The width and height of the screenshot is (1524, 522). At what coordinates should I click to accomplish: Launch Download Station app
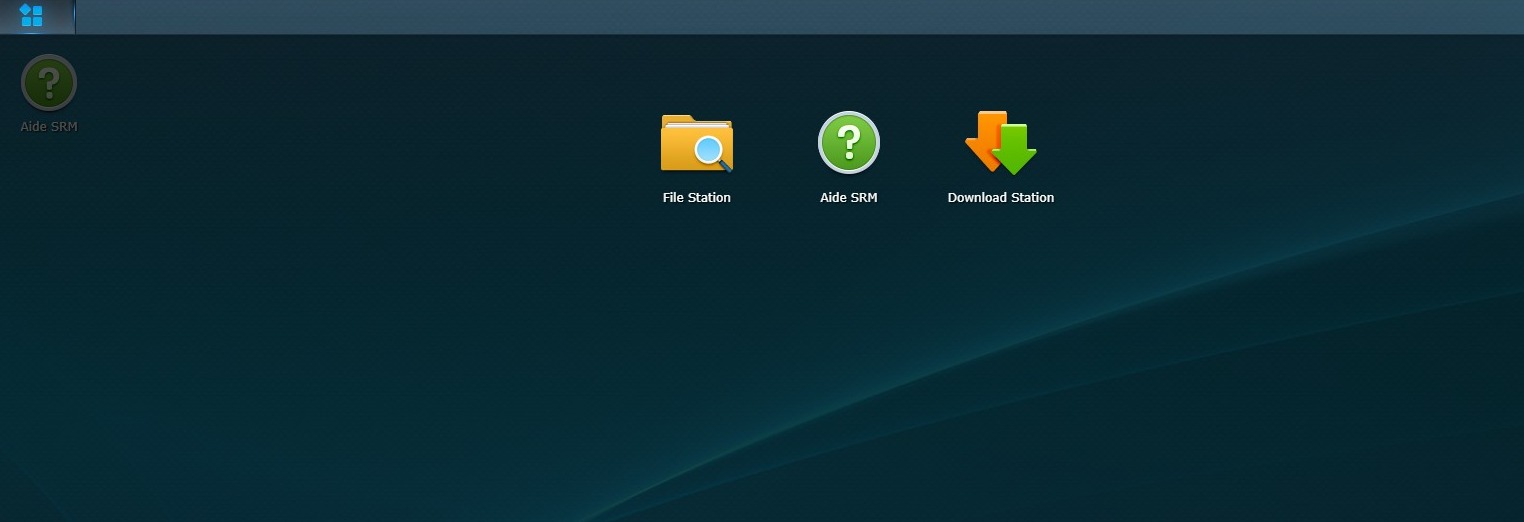click(x=1001, y=142)
